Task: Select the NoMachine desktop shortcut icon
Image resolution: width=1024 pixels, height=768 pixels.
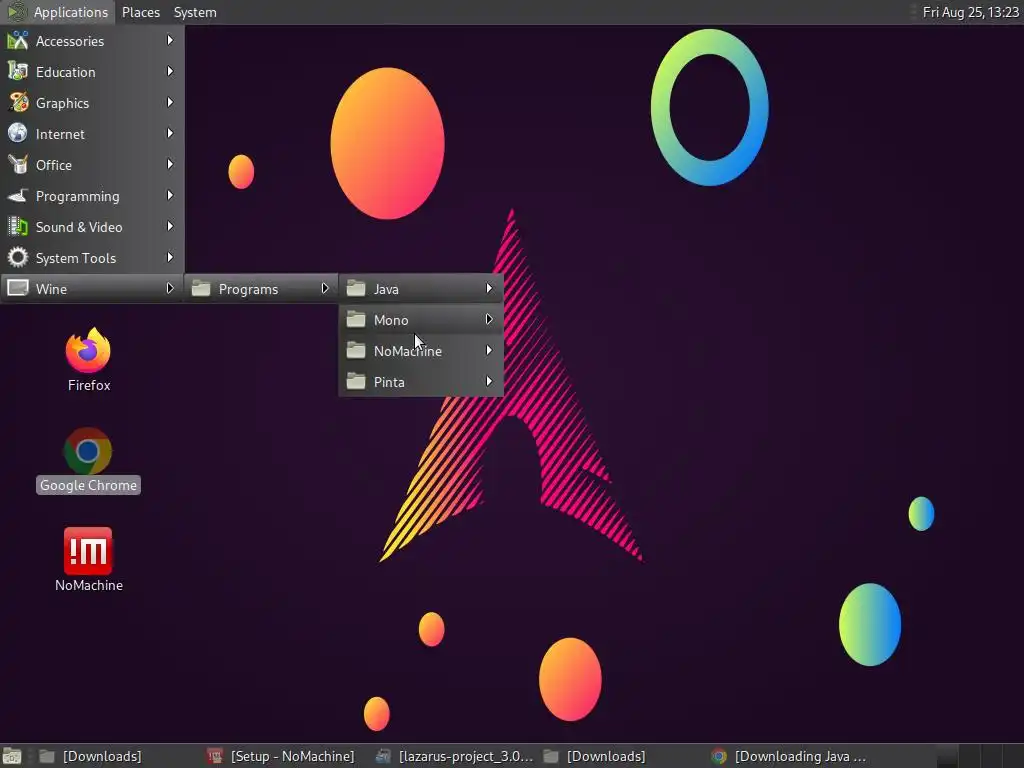Action: click(88, 551)
